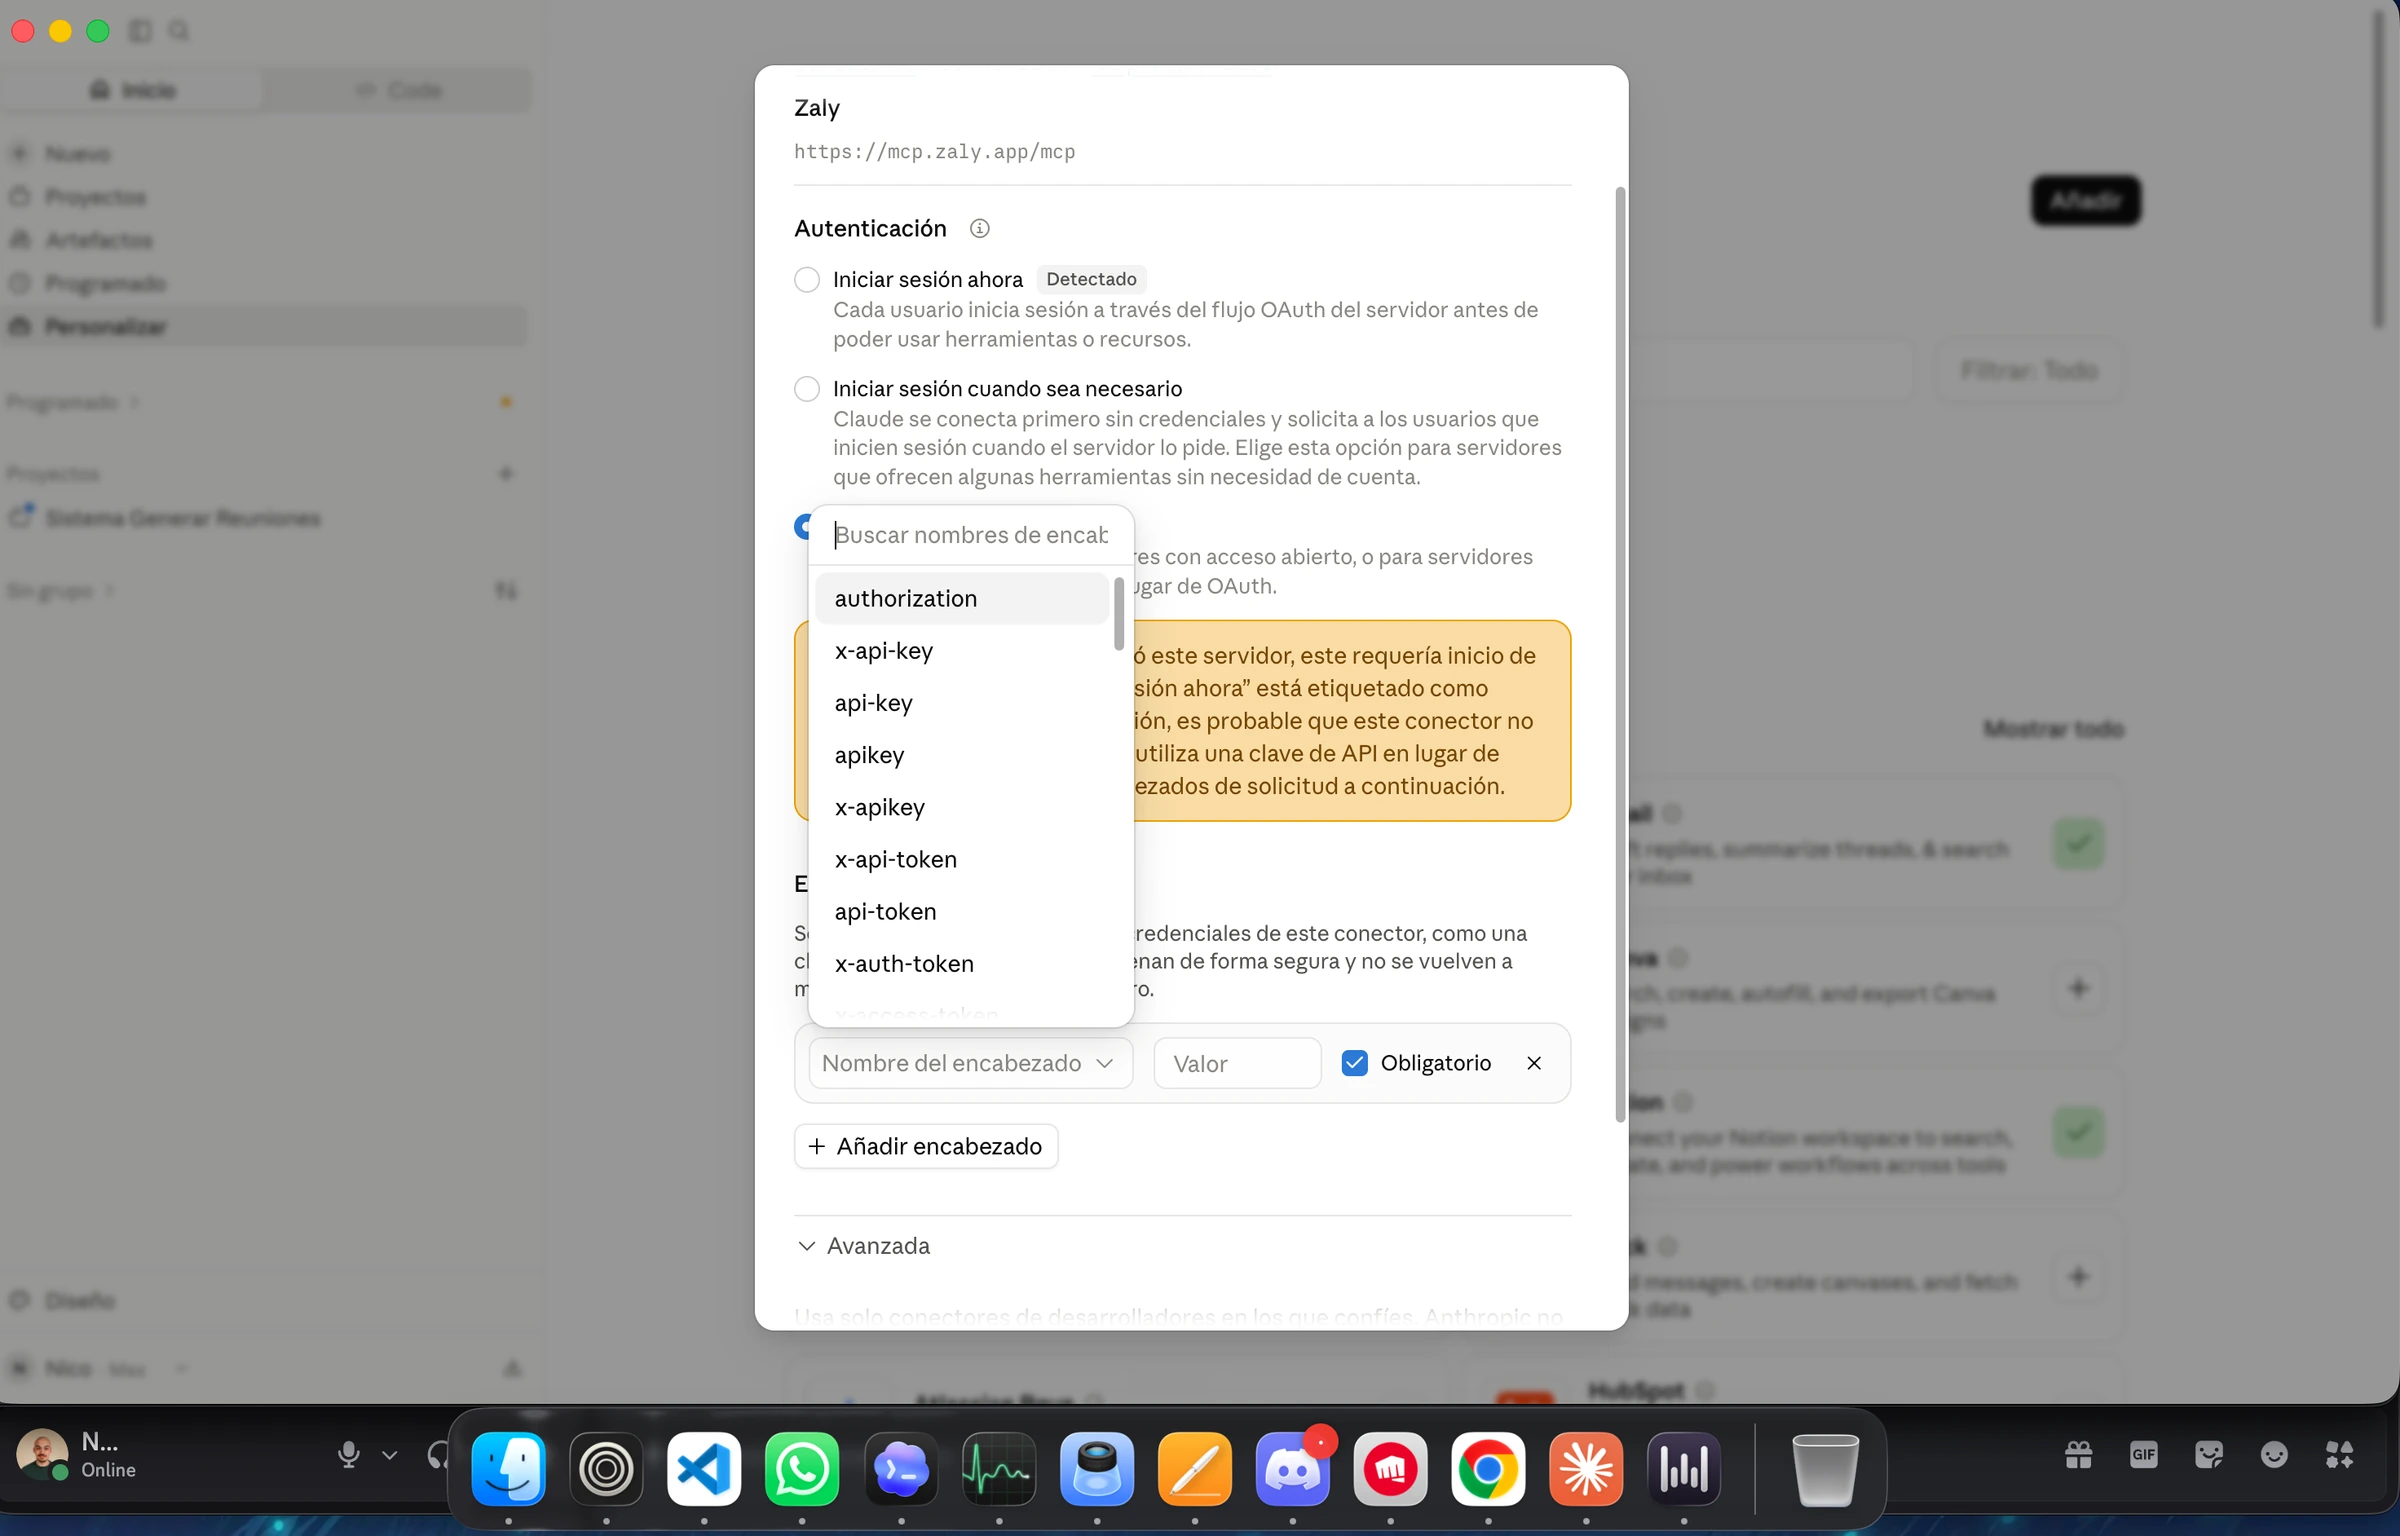Click the 'Detectado' badge
Screen dimensions: 2400x1536
[x=1091, y=279]
